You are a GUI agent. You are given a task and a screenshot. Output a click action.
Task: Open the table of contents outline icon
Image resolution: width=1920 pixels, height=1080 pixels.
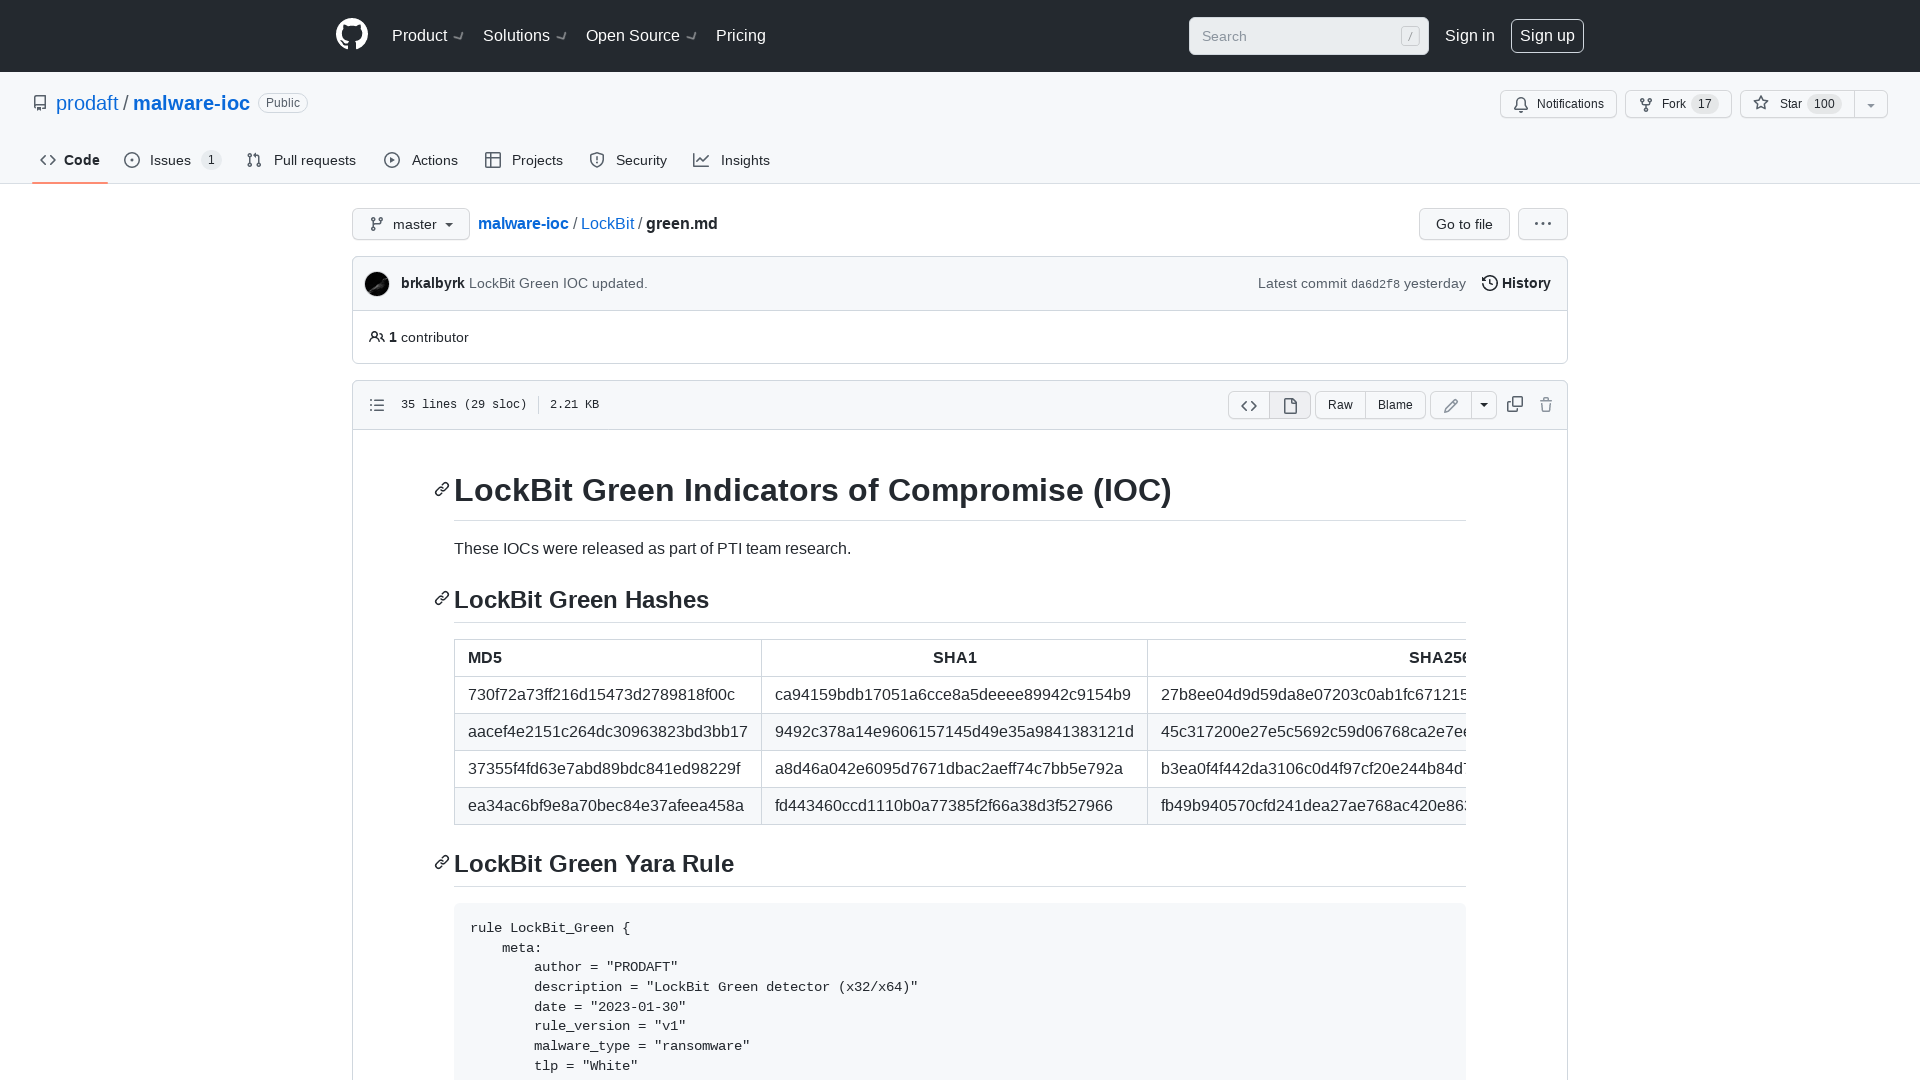click(377, 405)
